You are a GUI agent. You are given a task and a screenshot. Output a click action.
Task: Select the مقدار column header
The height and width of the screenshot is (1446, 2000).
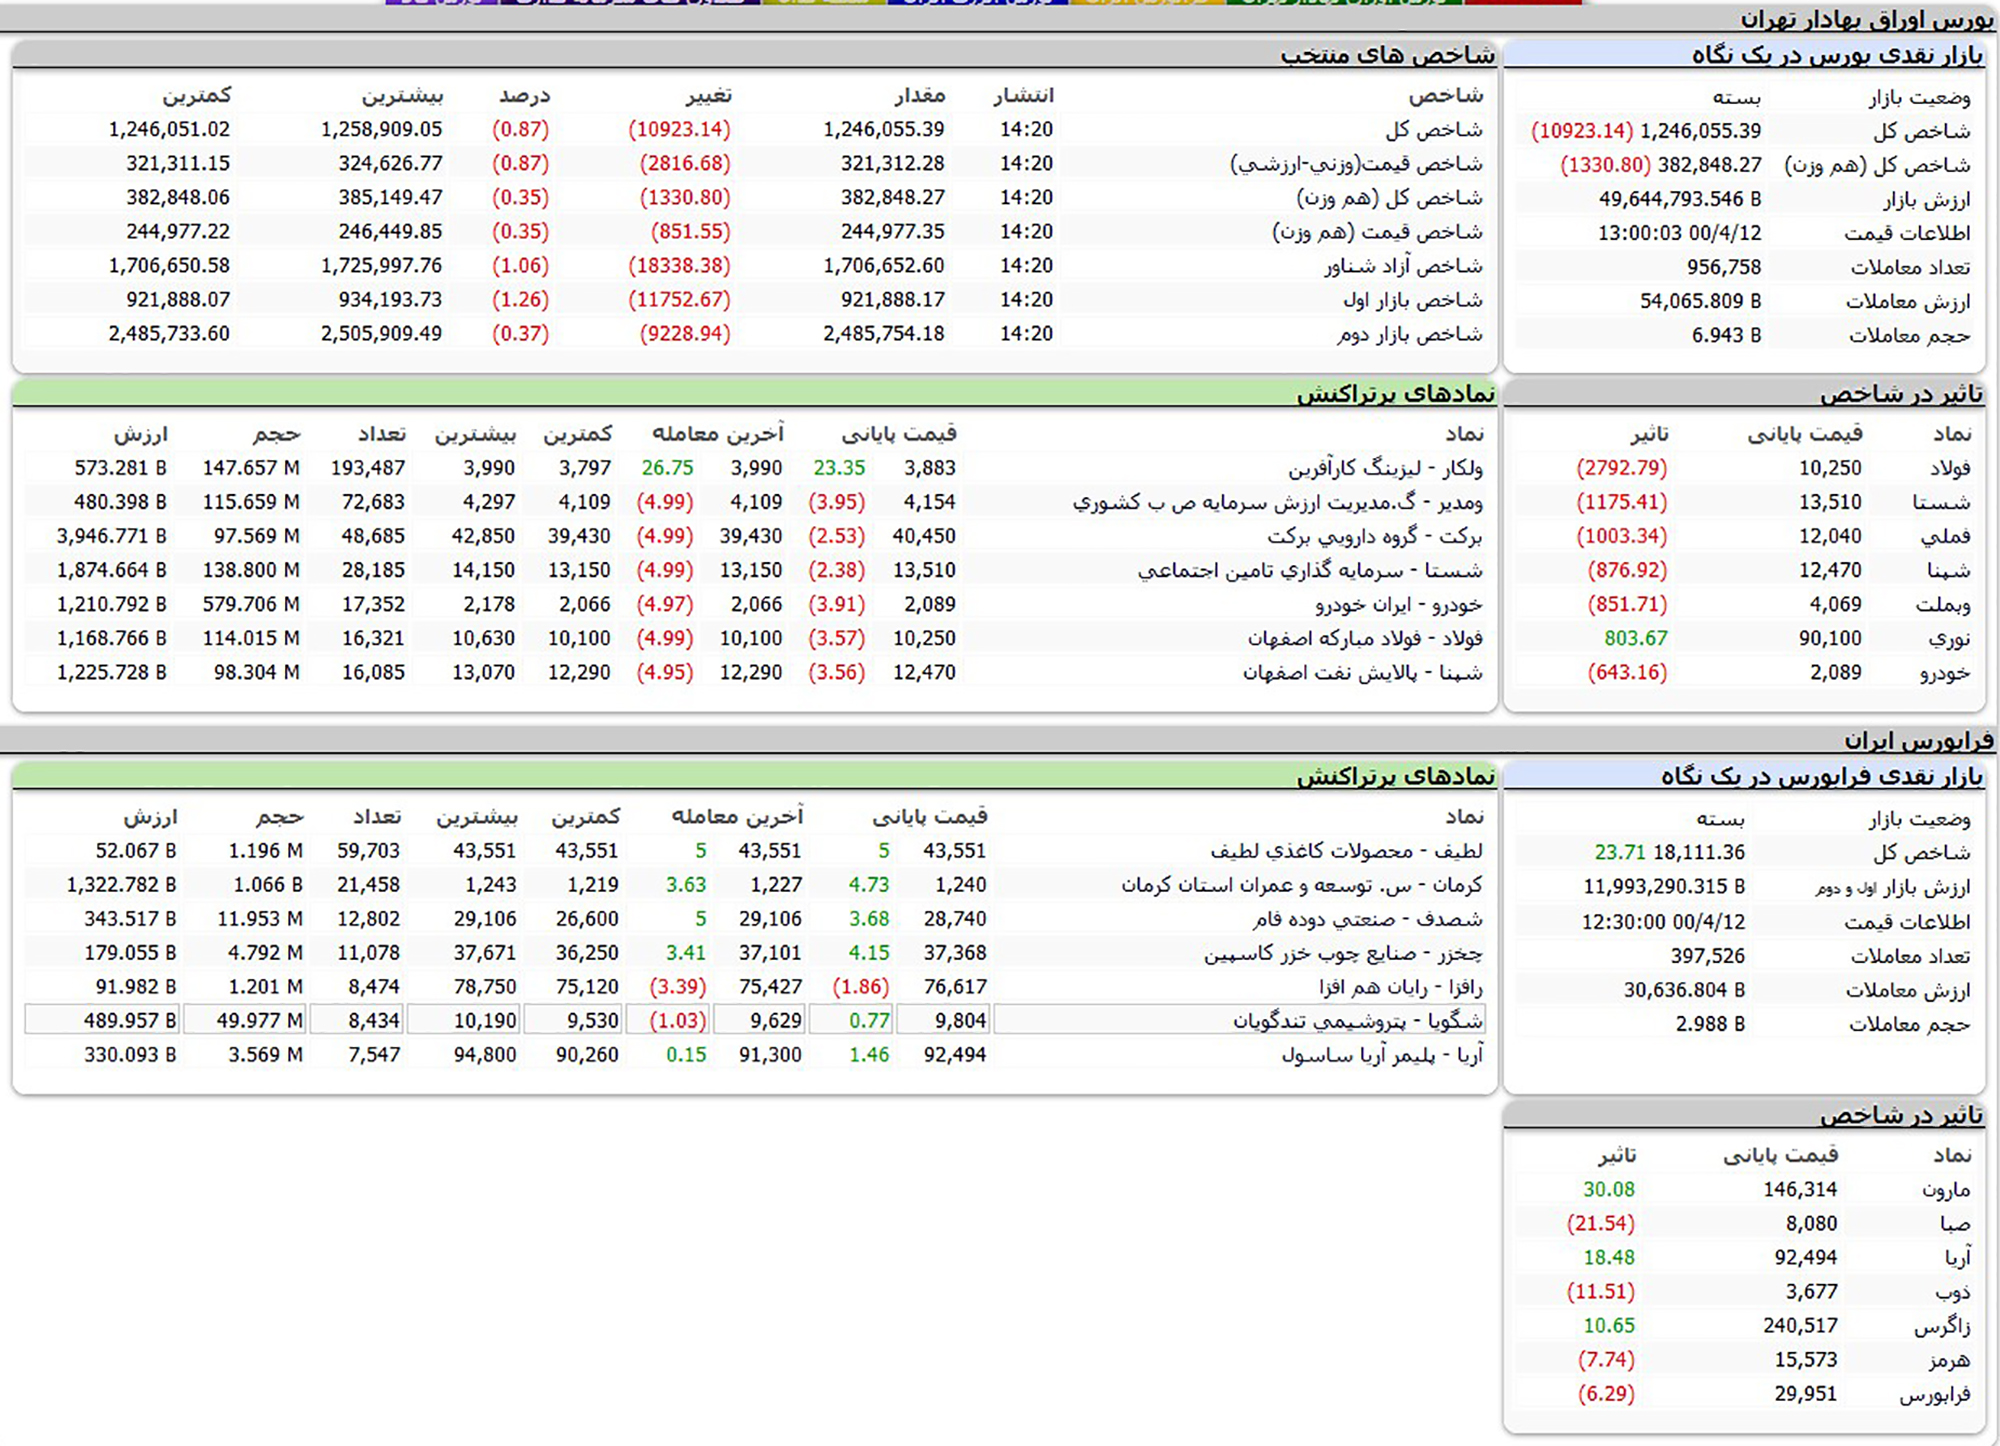coord(920,95)
